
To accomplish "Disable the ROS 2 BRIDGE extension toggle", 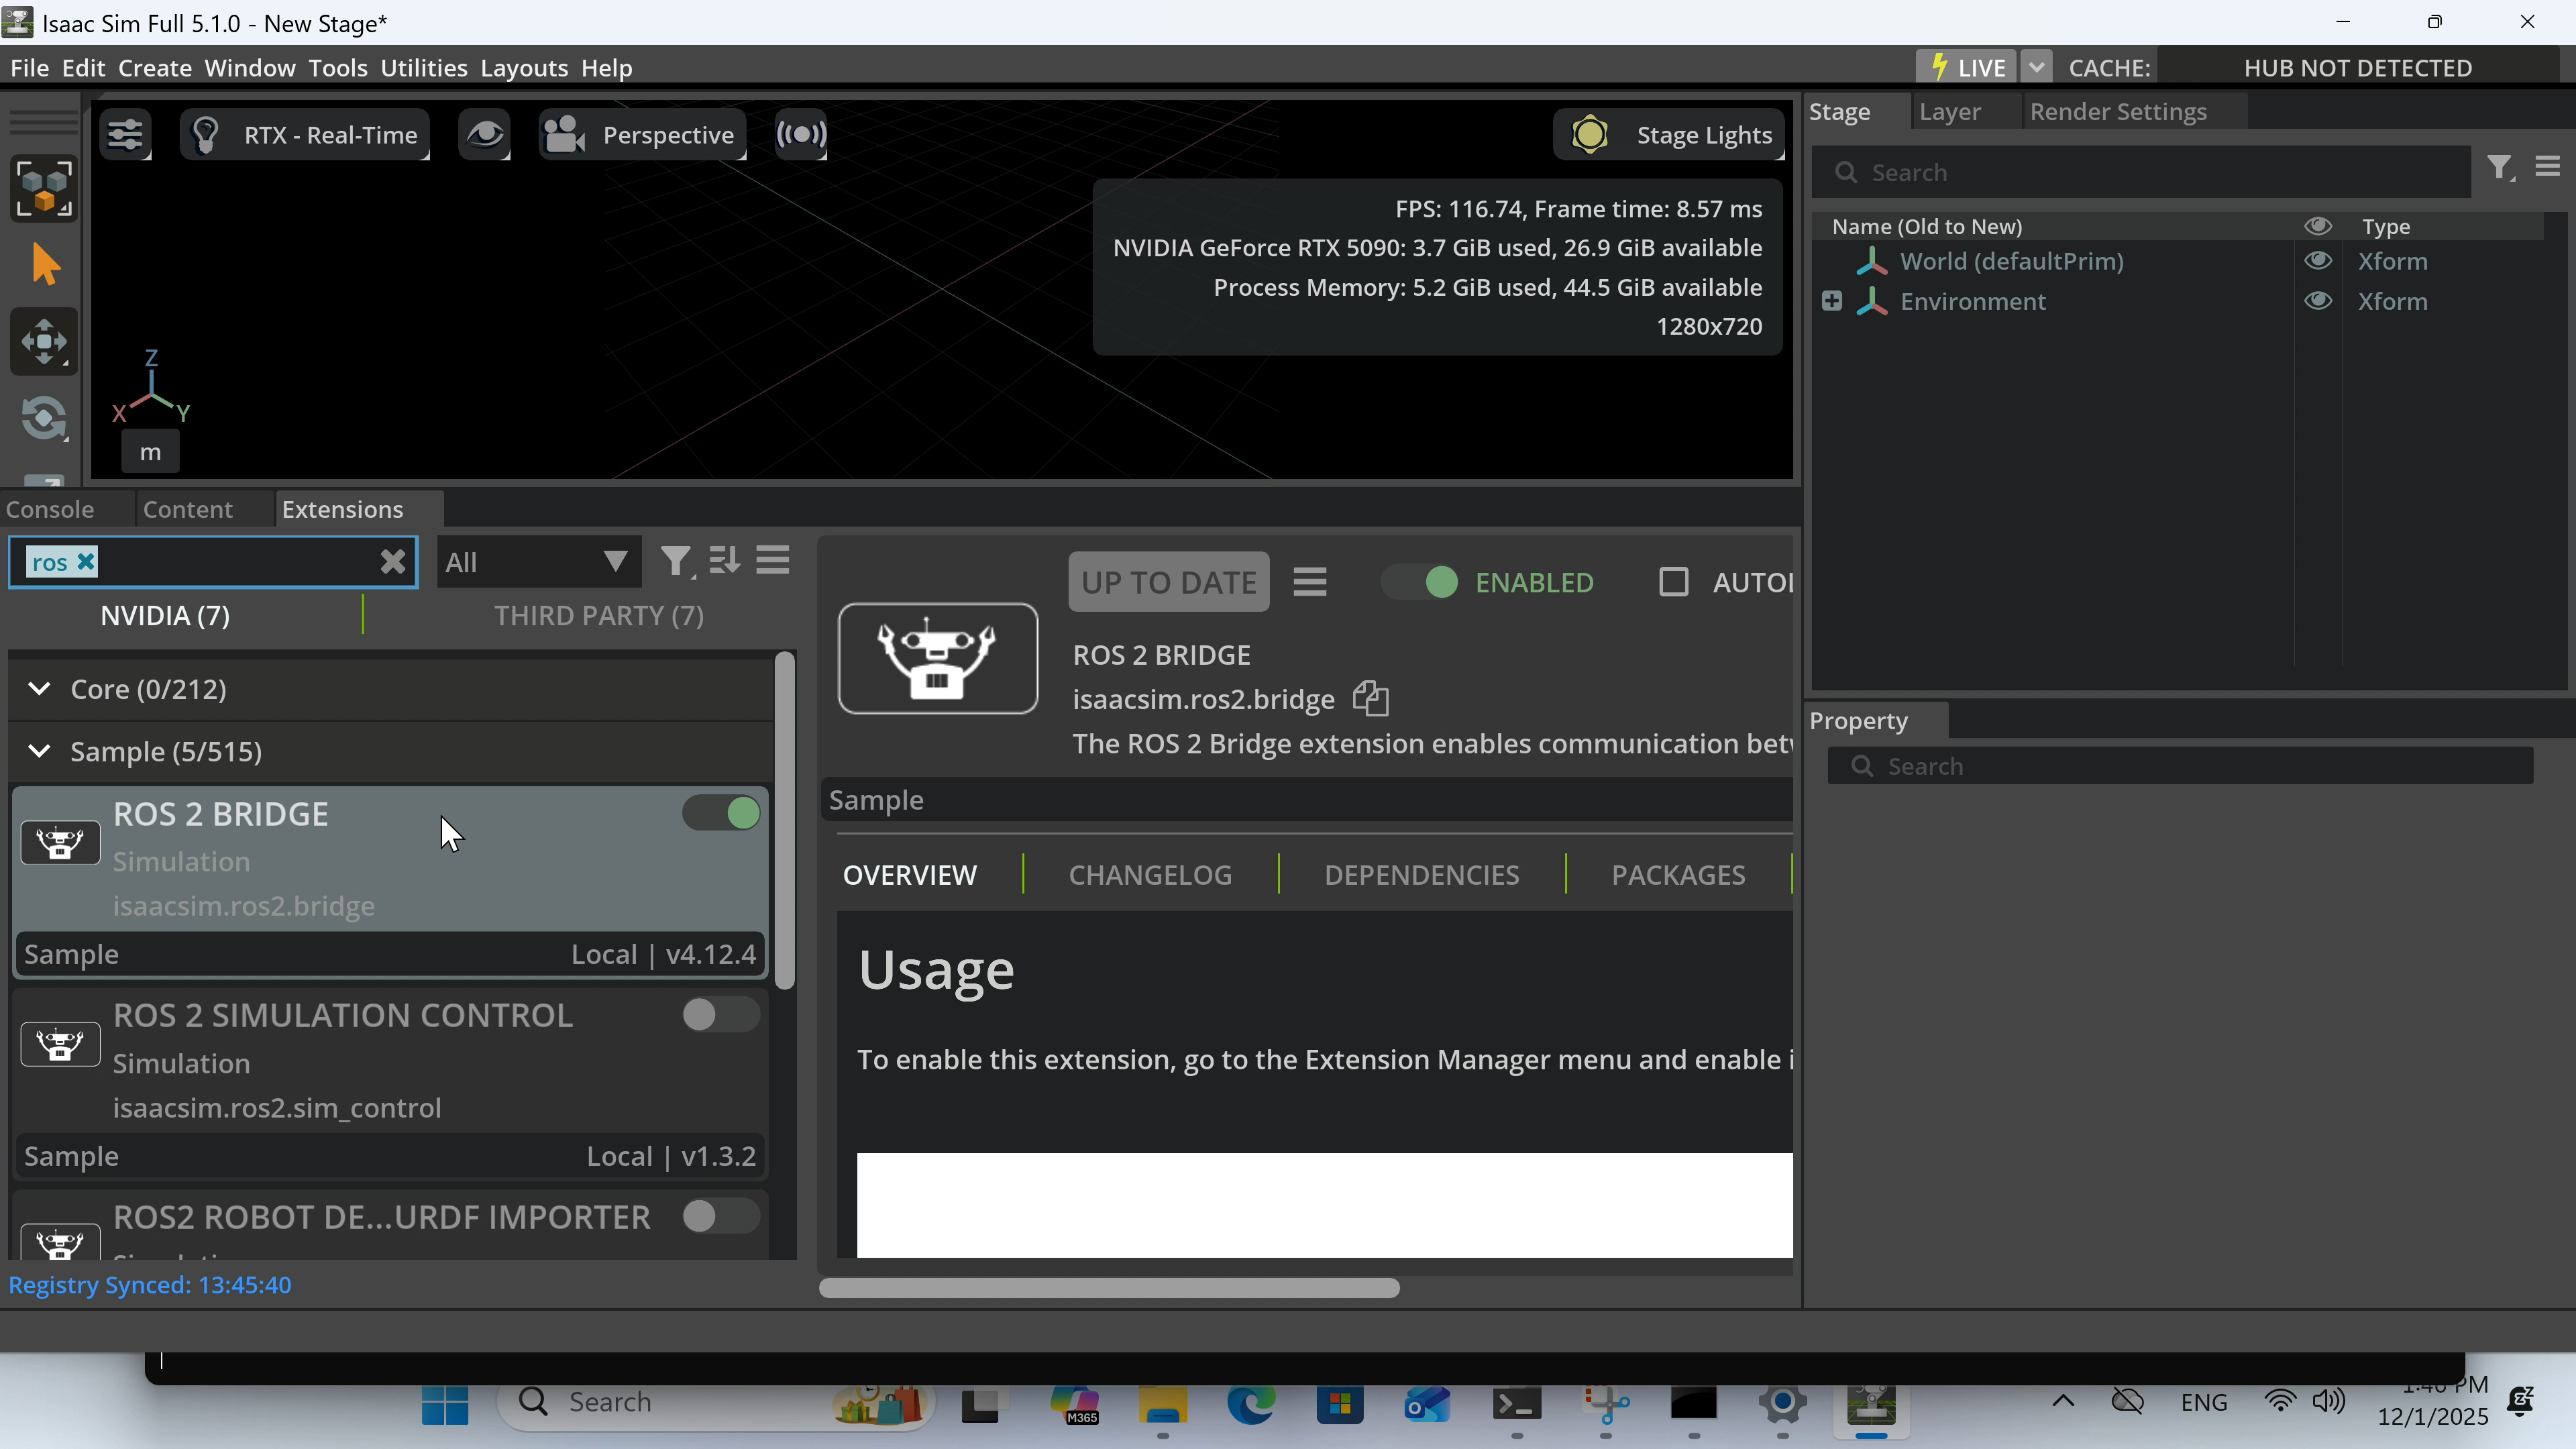I will coord(722,813).
